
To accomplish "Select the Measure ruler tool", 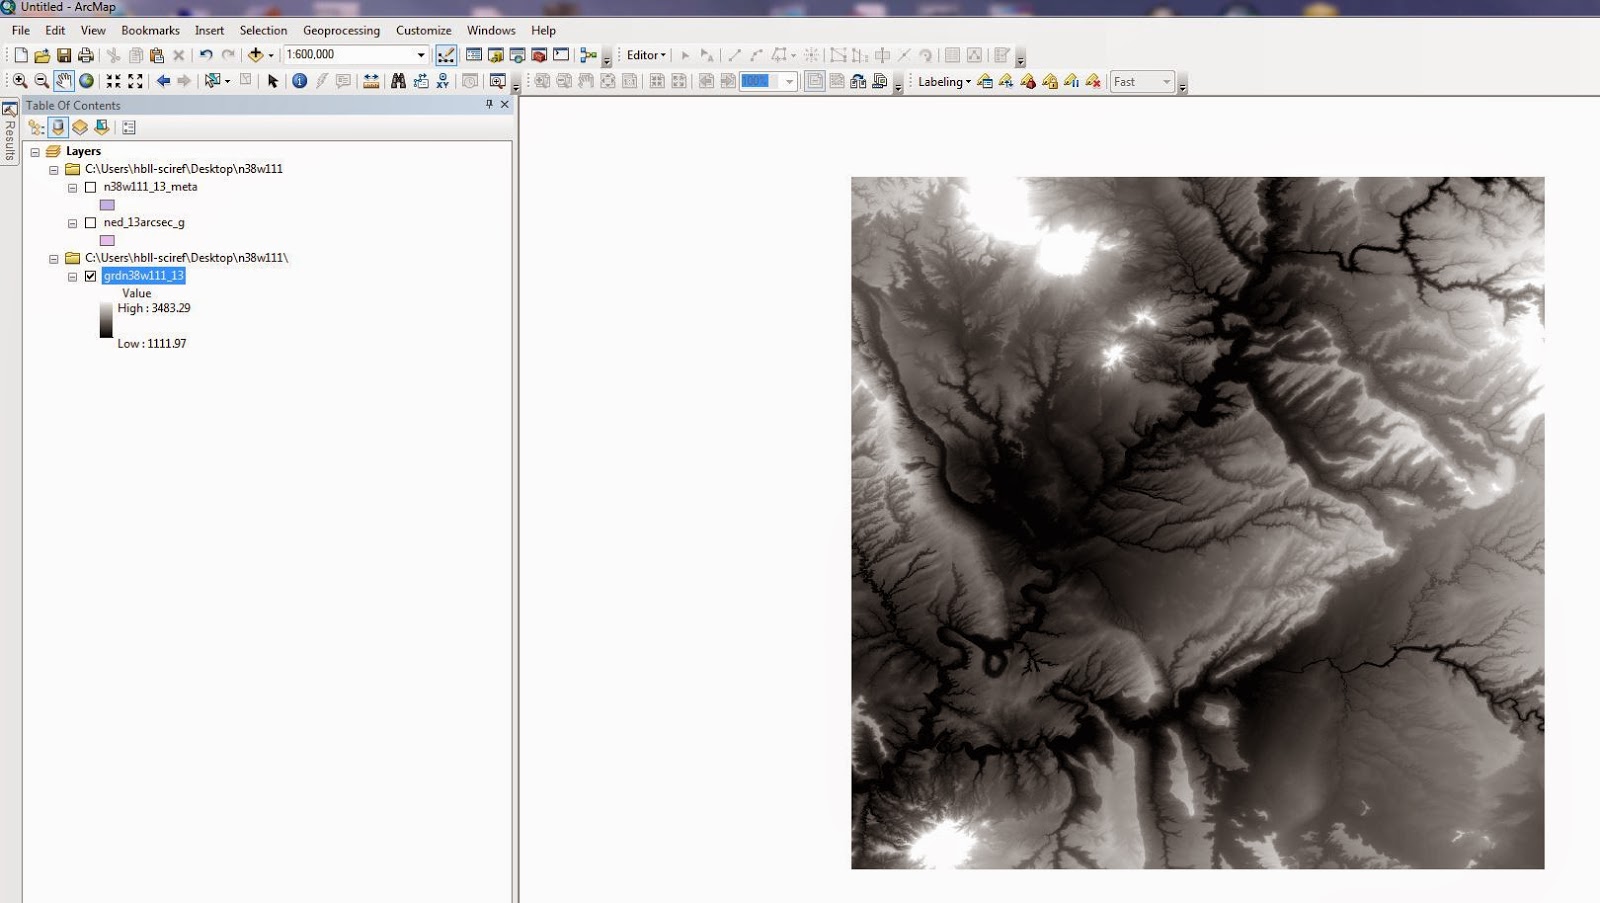I will pos(371,81).
